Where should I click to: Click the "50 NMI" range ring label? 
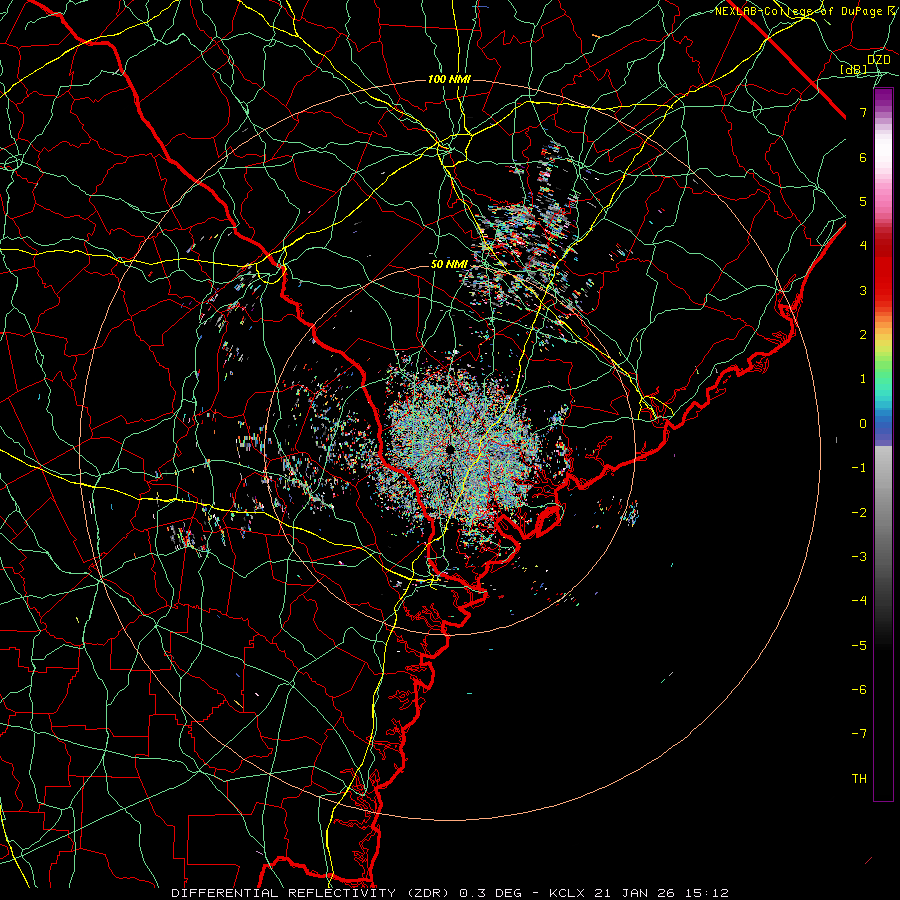(449, 264)
